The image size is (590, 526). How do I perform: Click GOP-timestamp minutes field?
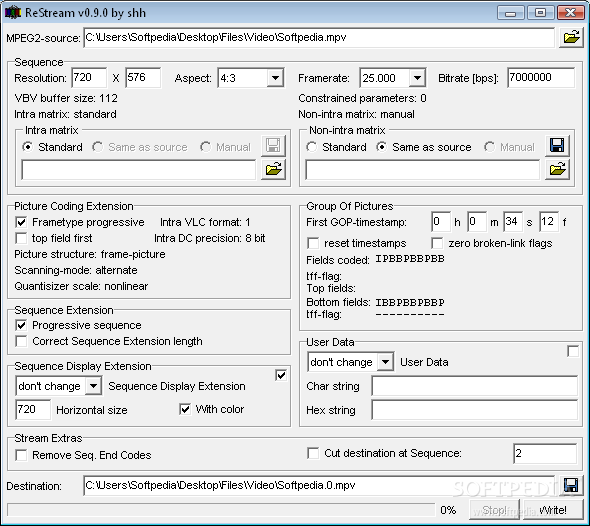tap(477, 222)
